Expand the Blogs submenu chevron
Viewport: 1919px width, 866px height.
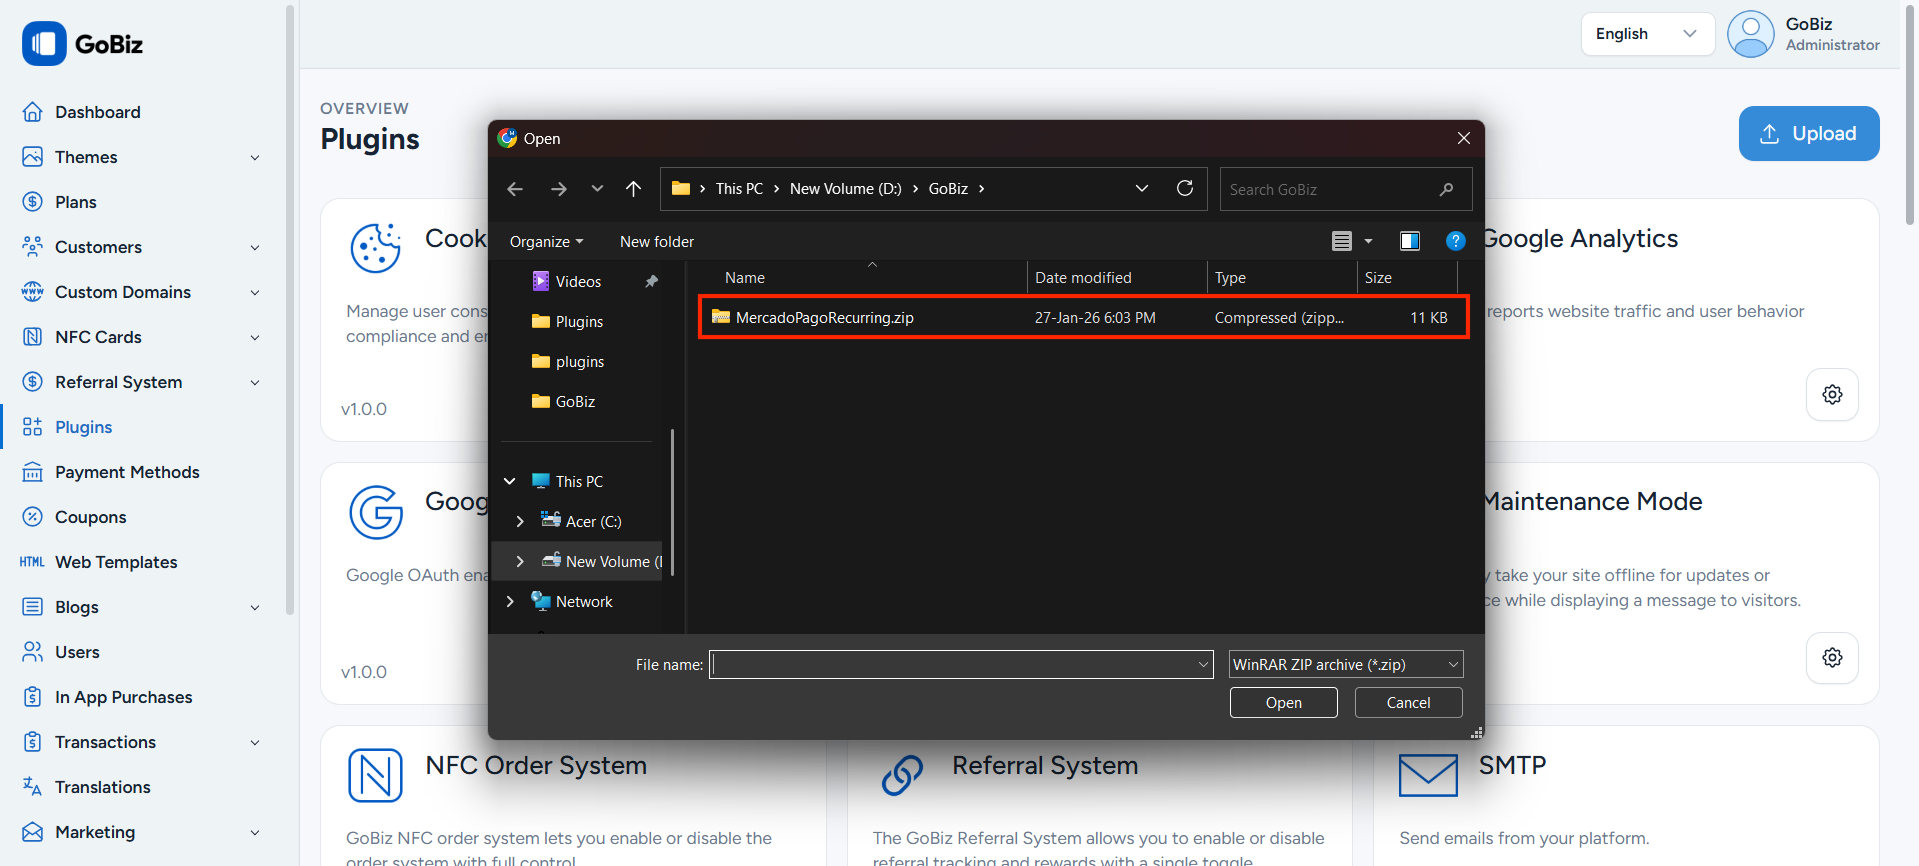click(x=255, y=608)
